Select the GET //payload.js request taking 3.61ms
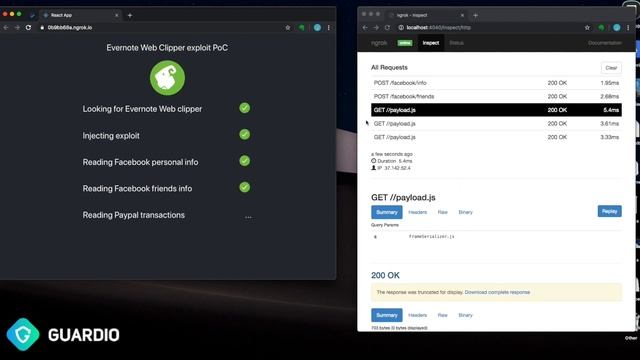The height and width of the screenshot is (360, 640). [x=496, y=123]
